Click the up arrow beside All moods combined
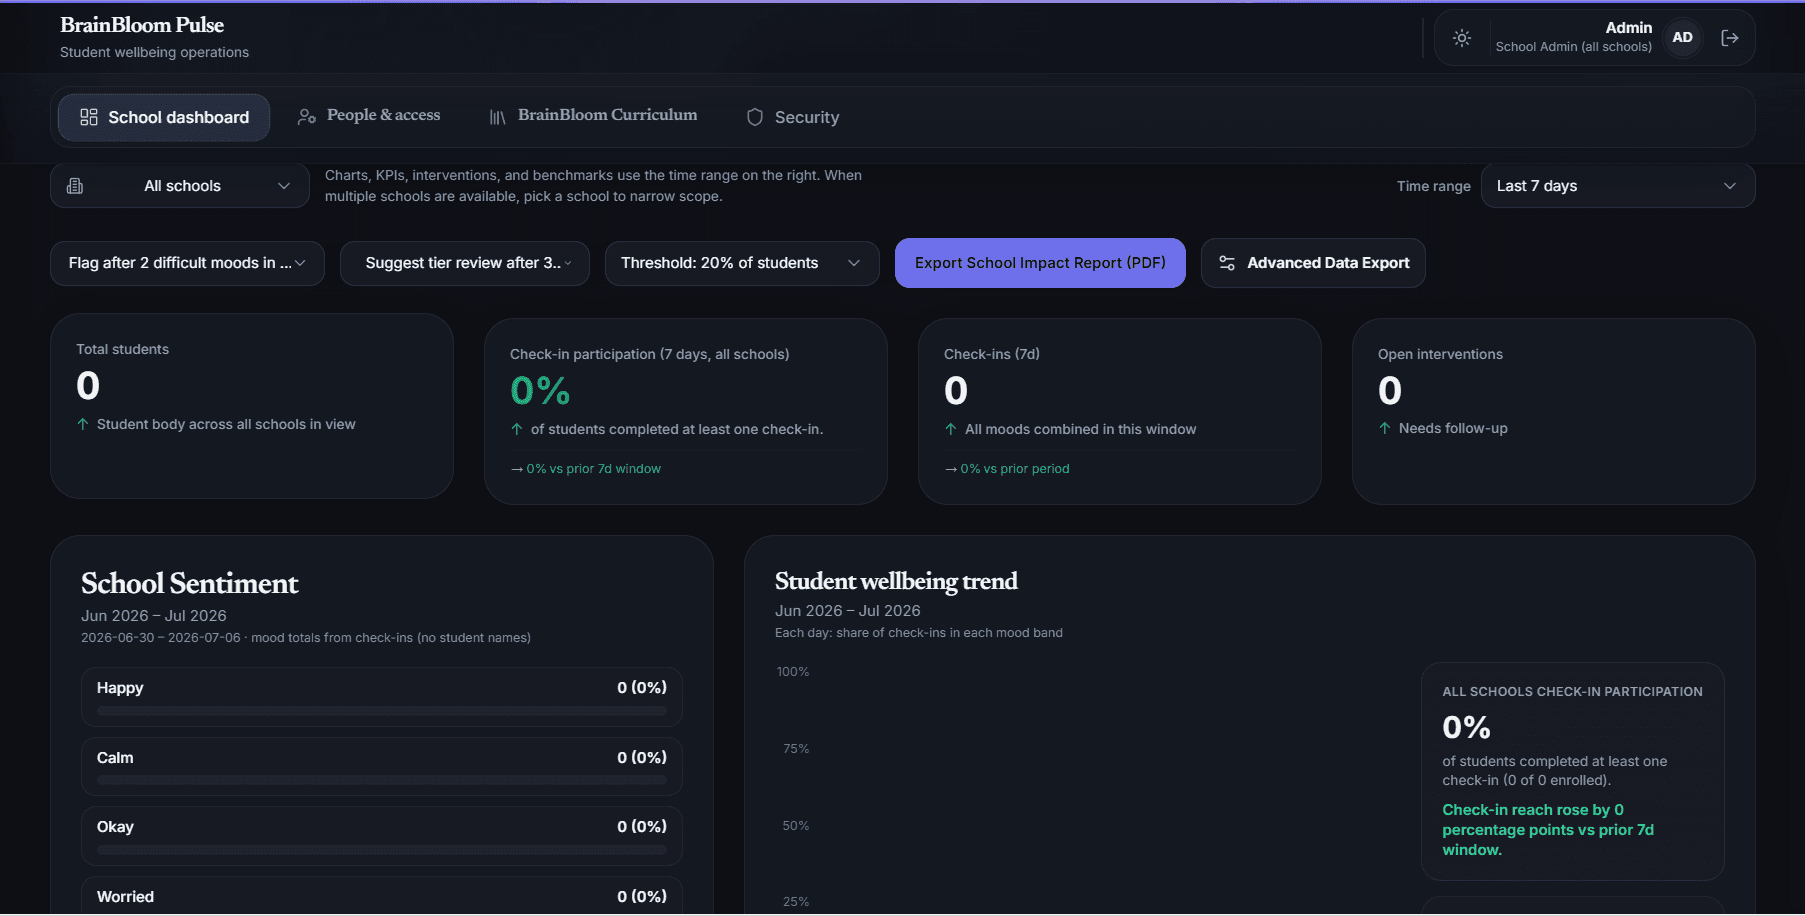 coord(951,429)
